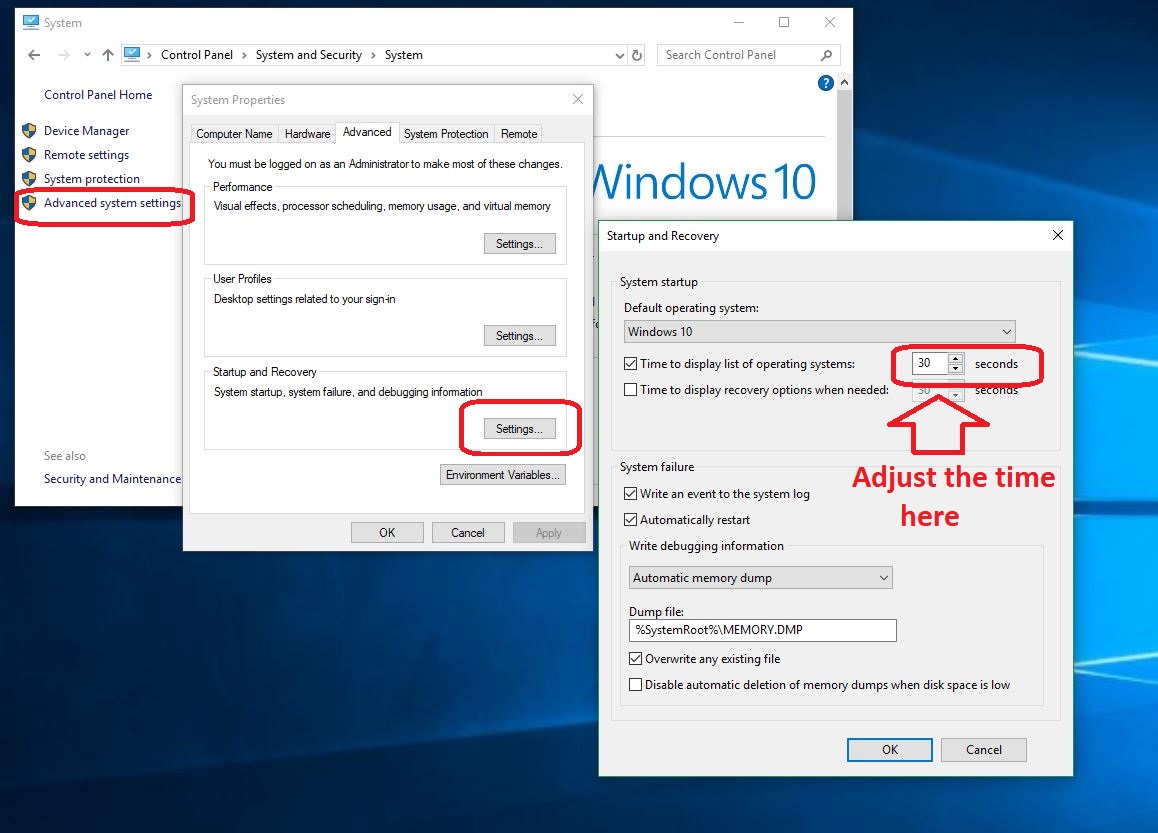Click the Environment Variables button
The width and height of the screenshot is (1158, 833).
pos(503,475)
